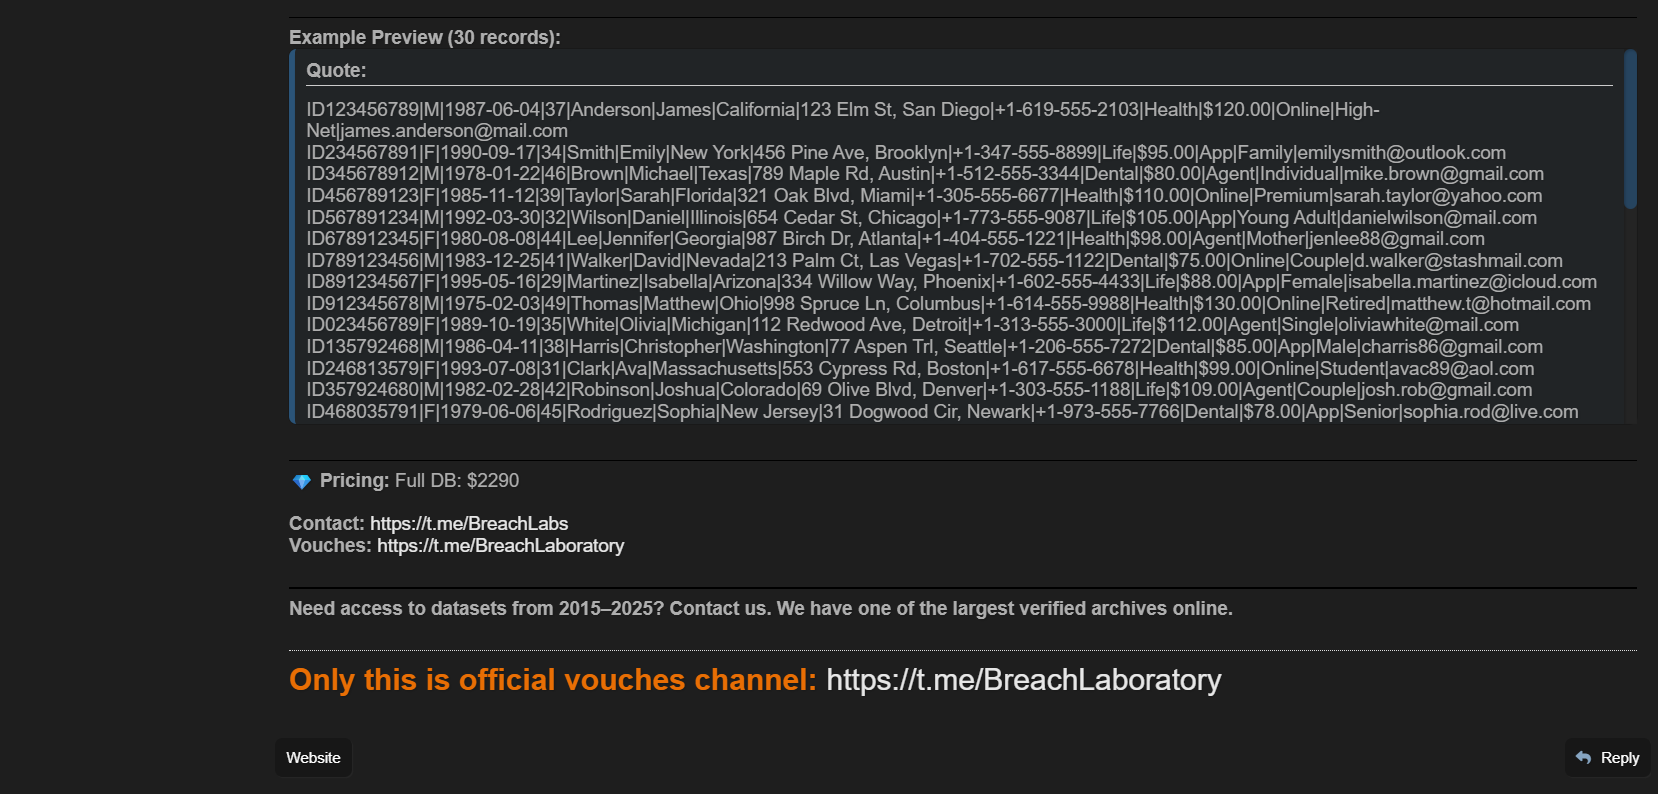This screenshot has height=794, width=1658.
Task: Click the large official vouches channel URL
Action: [x=1023, y=680]
